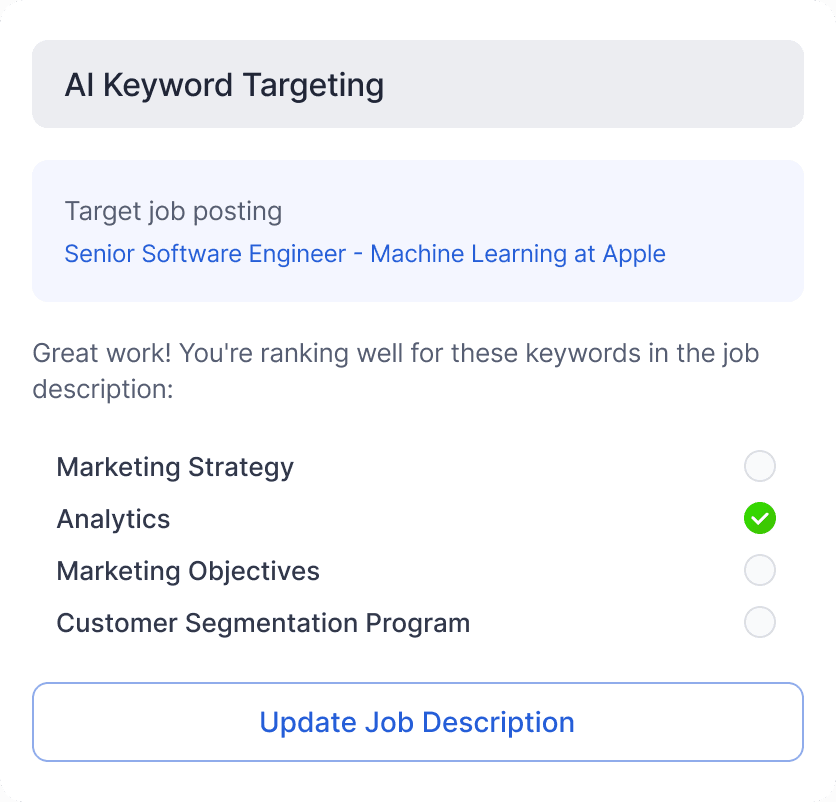Open the Senior Software Engineer job posting link
Viewport: 836px width, 802px height.
[364, 254]
